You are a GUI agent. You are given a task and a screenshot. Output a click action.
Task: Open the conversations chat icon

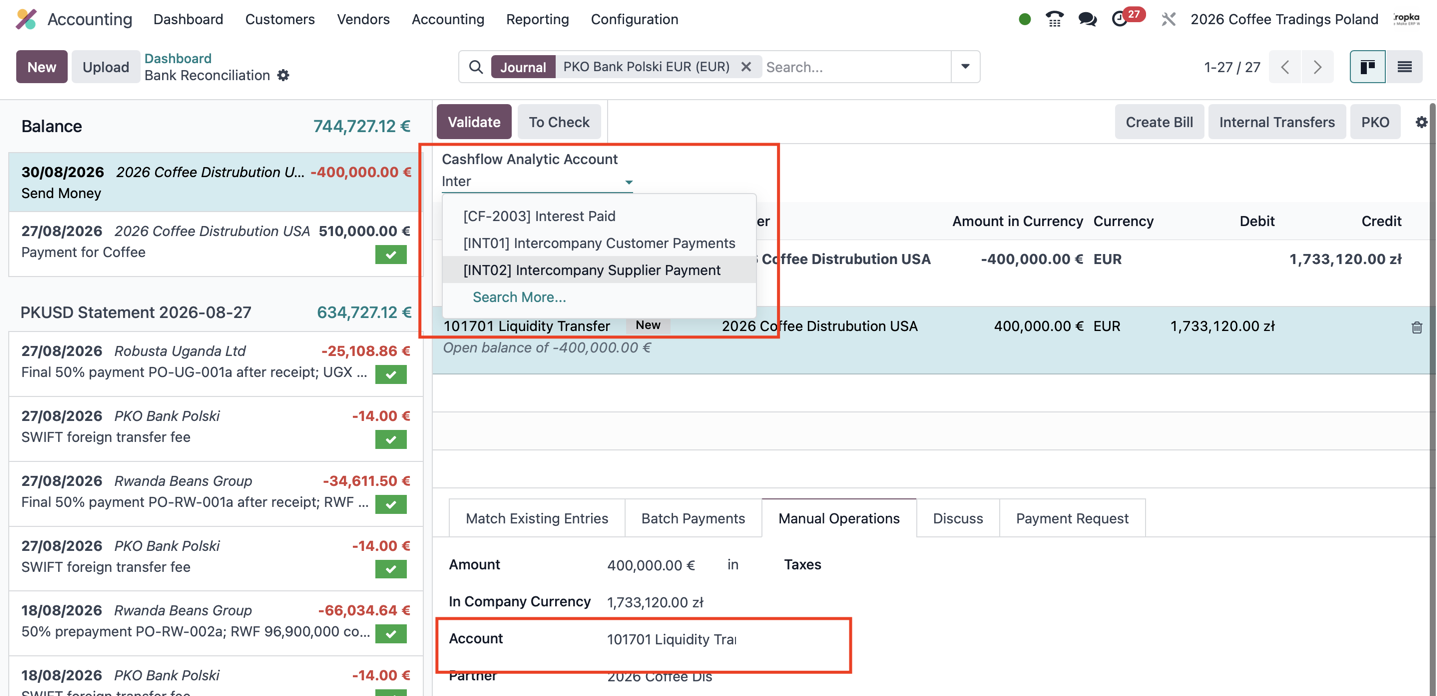1088,19
